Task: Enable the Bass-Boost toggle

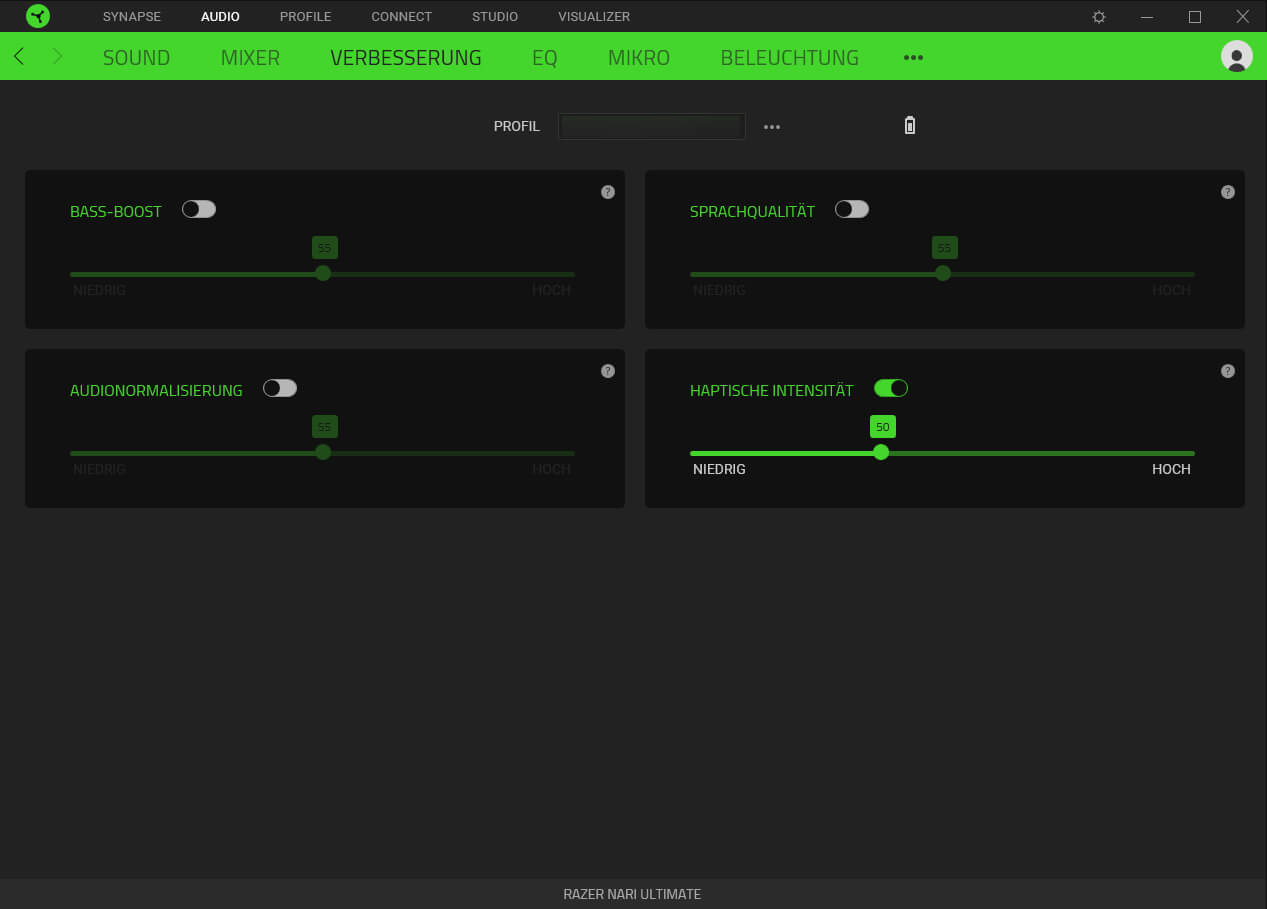Action: click(199, 209)
